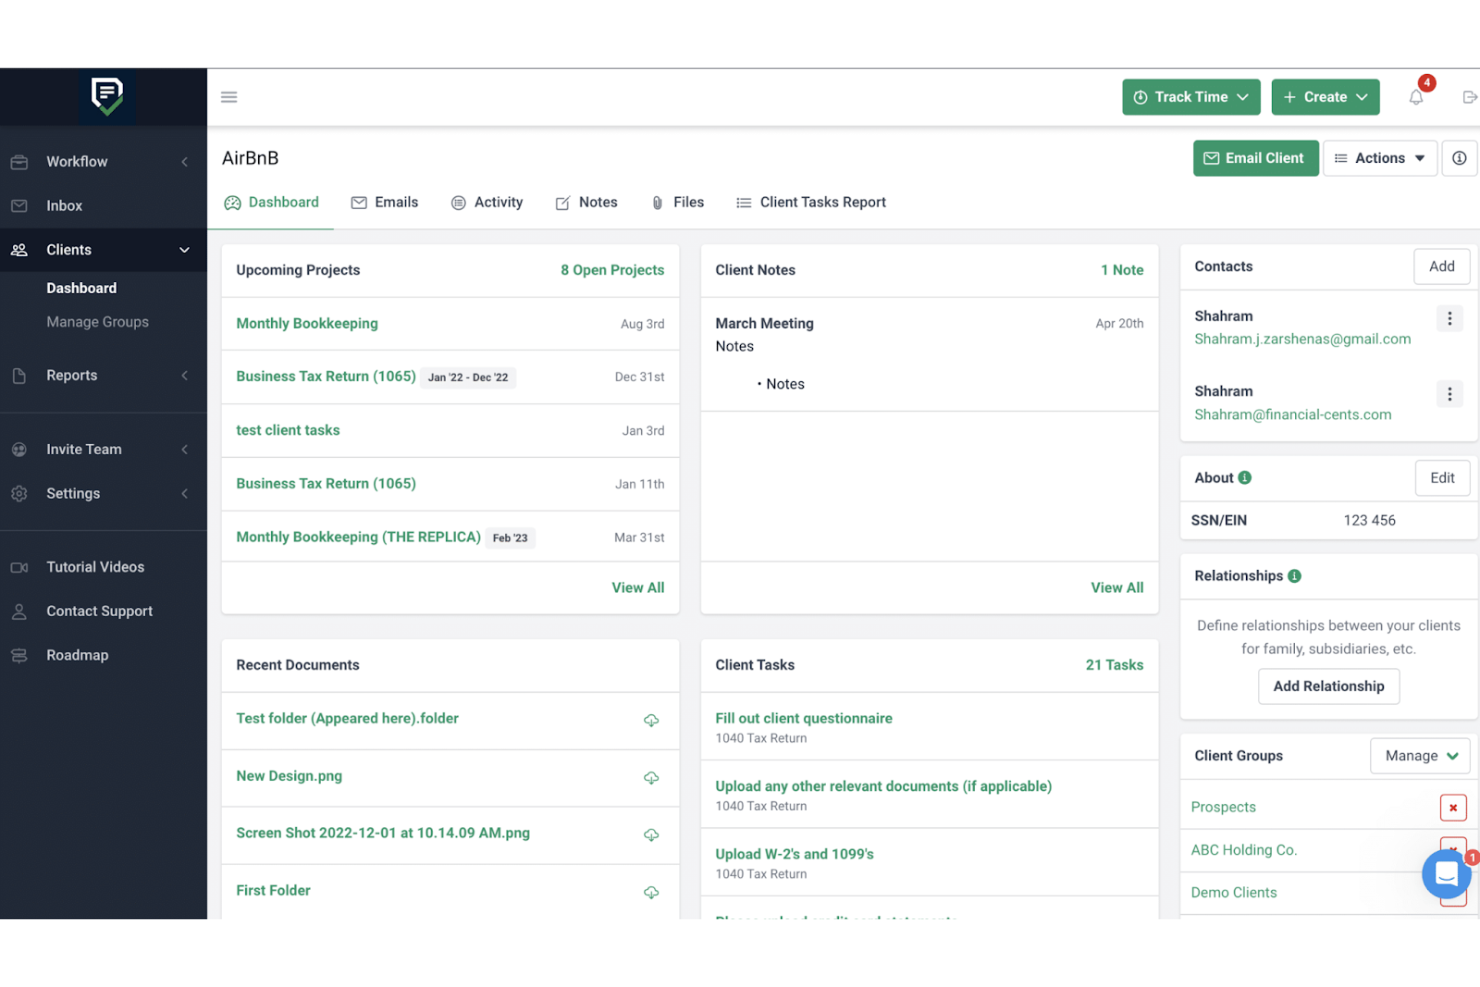Click View All under Upcoming Projects
The height and width of the screenshot is (987, 1480).
(637, 587)
